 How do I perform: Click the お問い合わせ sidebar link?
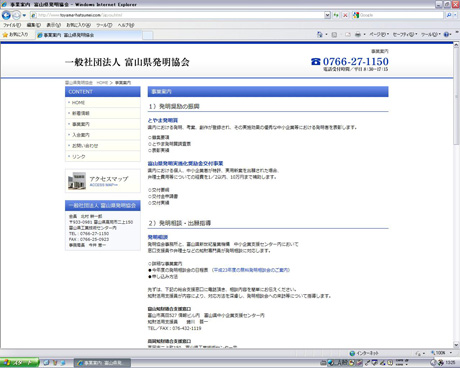click(x=85, y=146)
